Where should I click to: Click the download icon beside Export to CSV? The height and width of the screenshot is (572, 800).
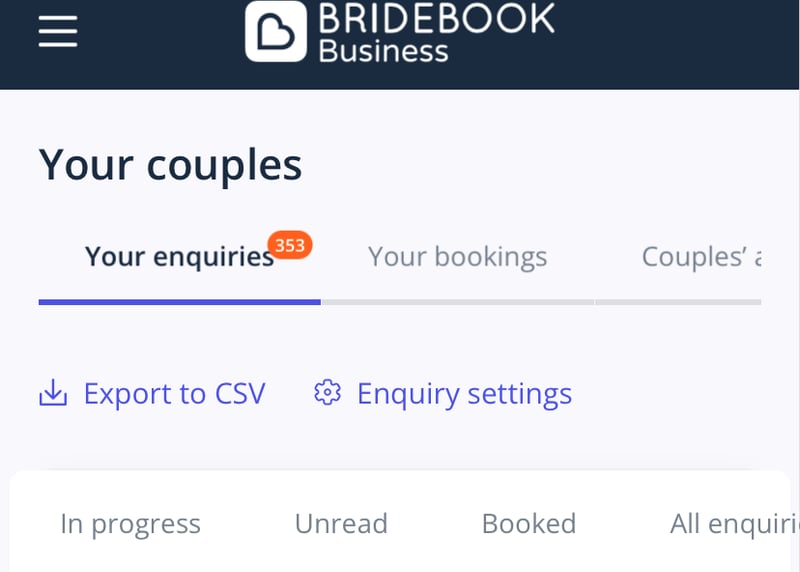click(53, 393)
